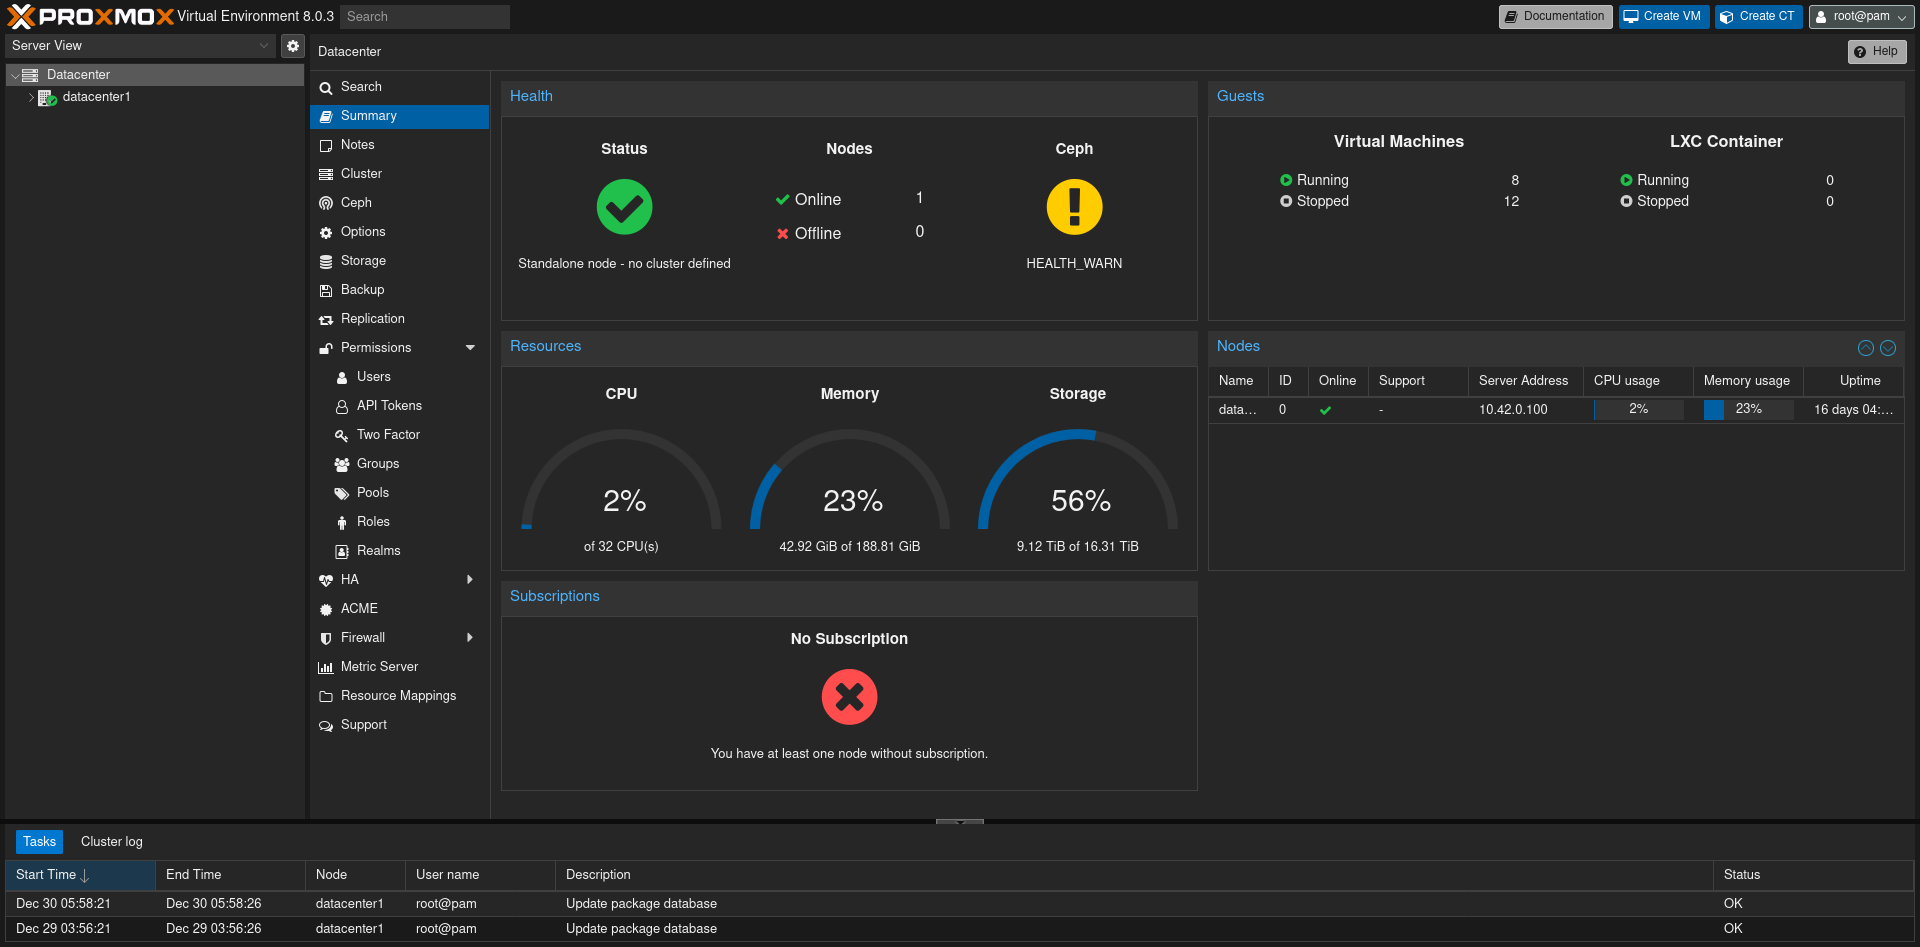
Task: Collapse the Nodes panel with up arrow
Action: pyautogui.click(x=1865, y=348)
